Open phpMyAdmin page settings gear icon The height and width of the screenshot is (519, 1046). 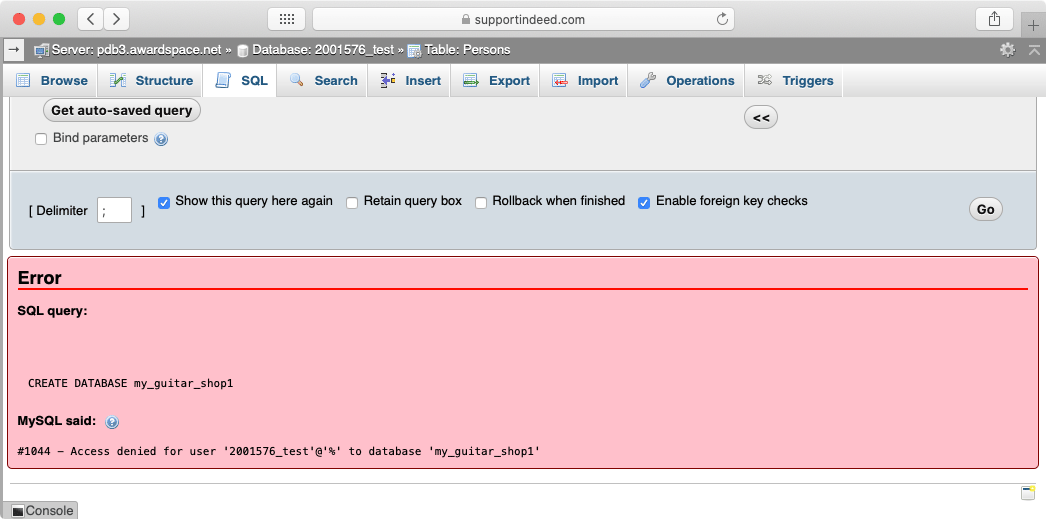[1007, 49]
